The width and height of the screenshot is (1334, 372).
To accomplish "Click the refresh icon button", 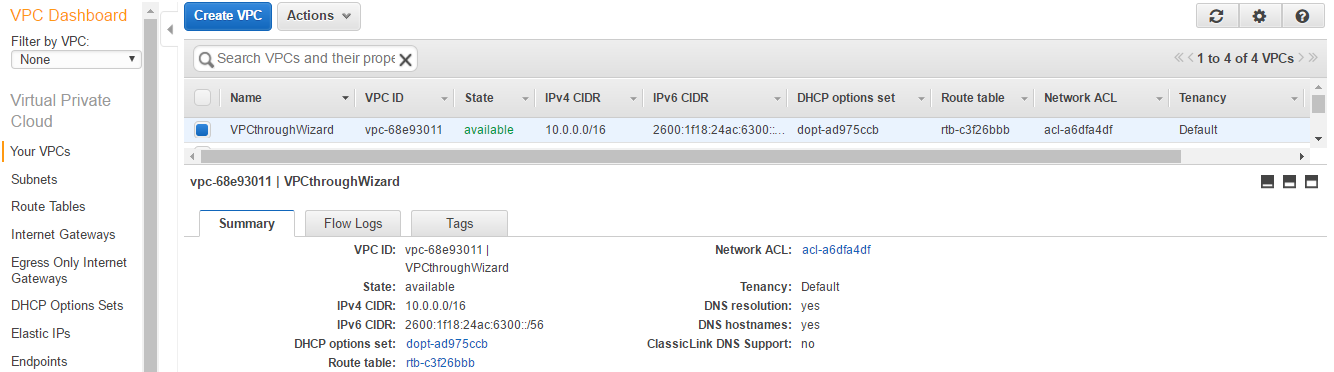I will click(1217, 16).
